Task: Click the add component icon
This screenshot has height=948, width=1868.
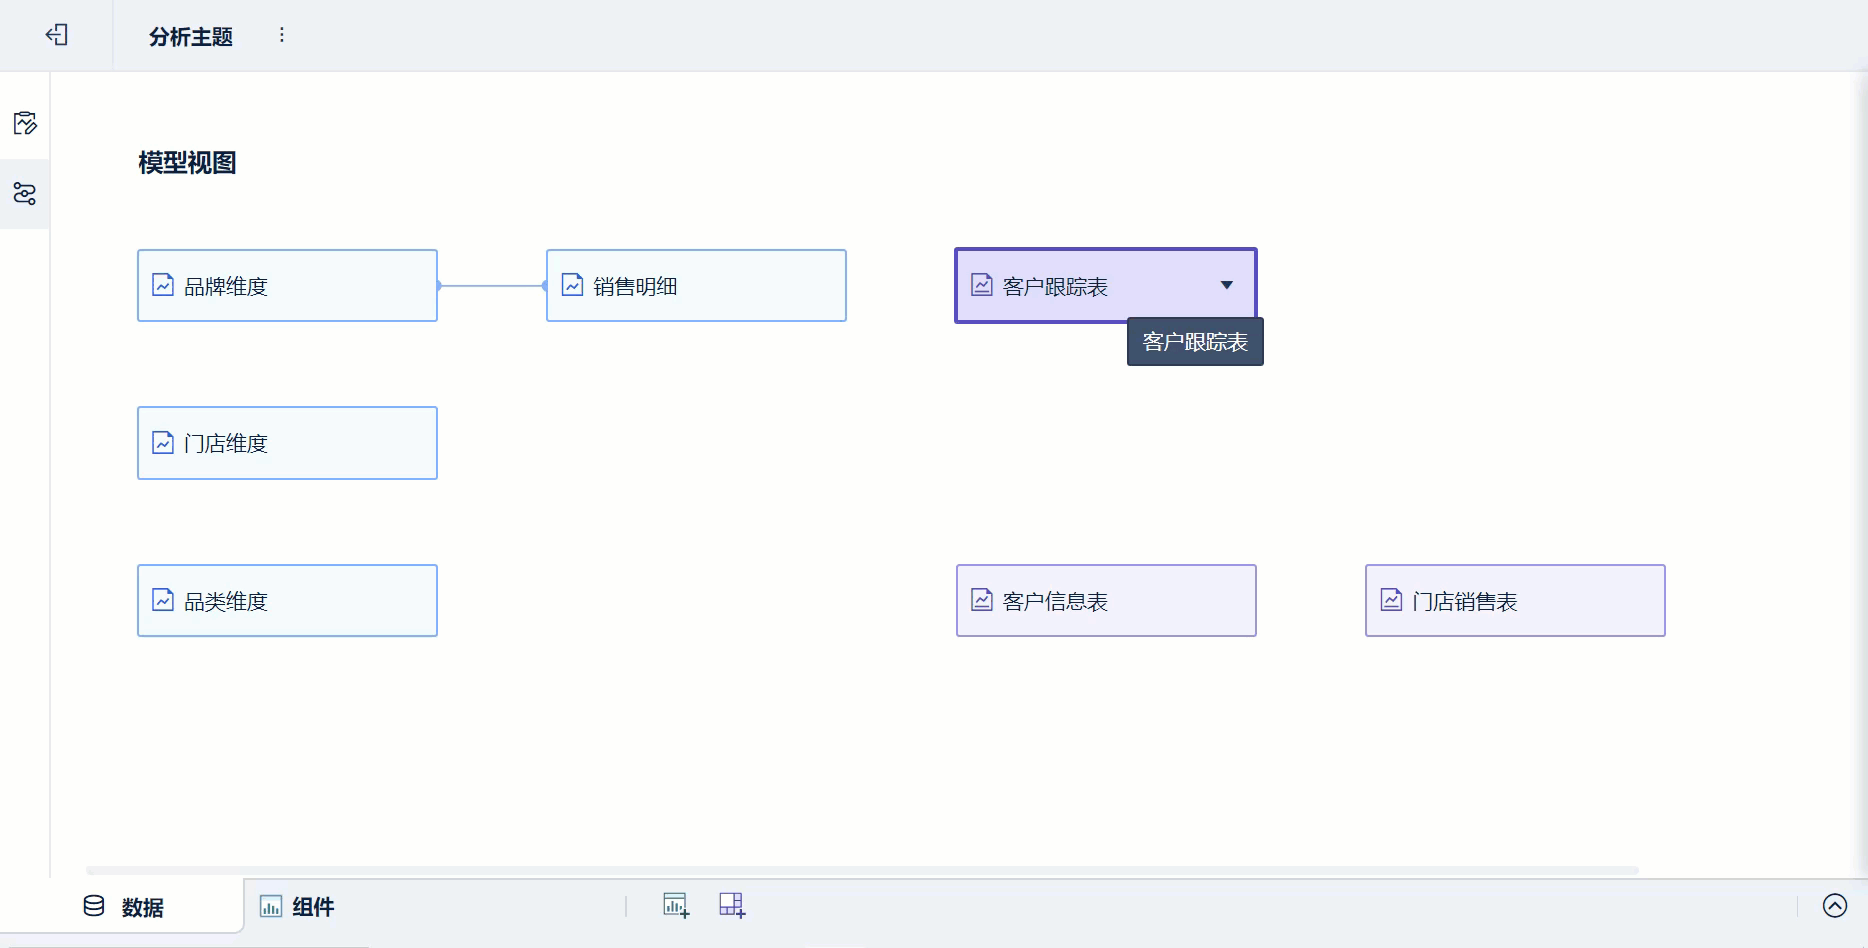Action: click(x=676, y=905)
